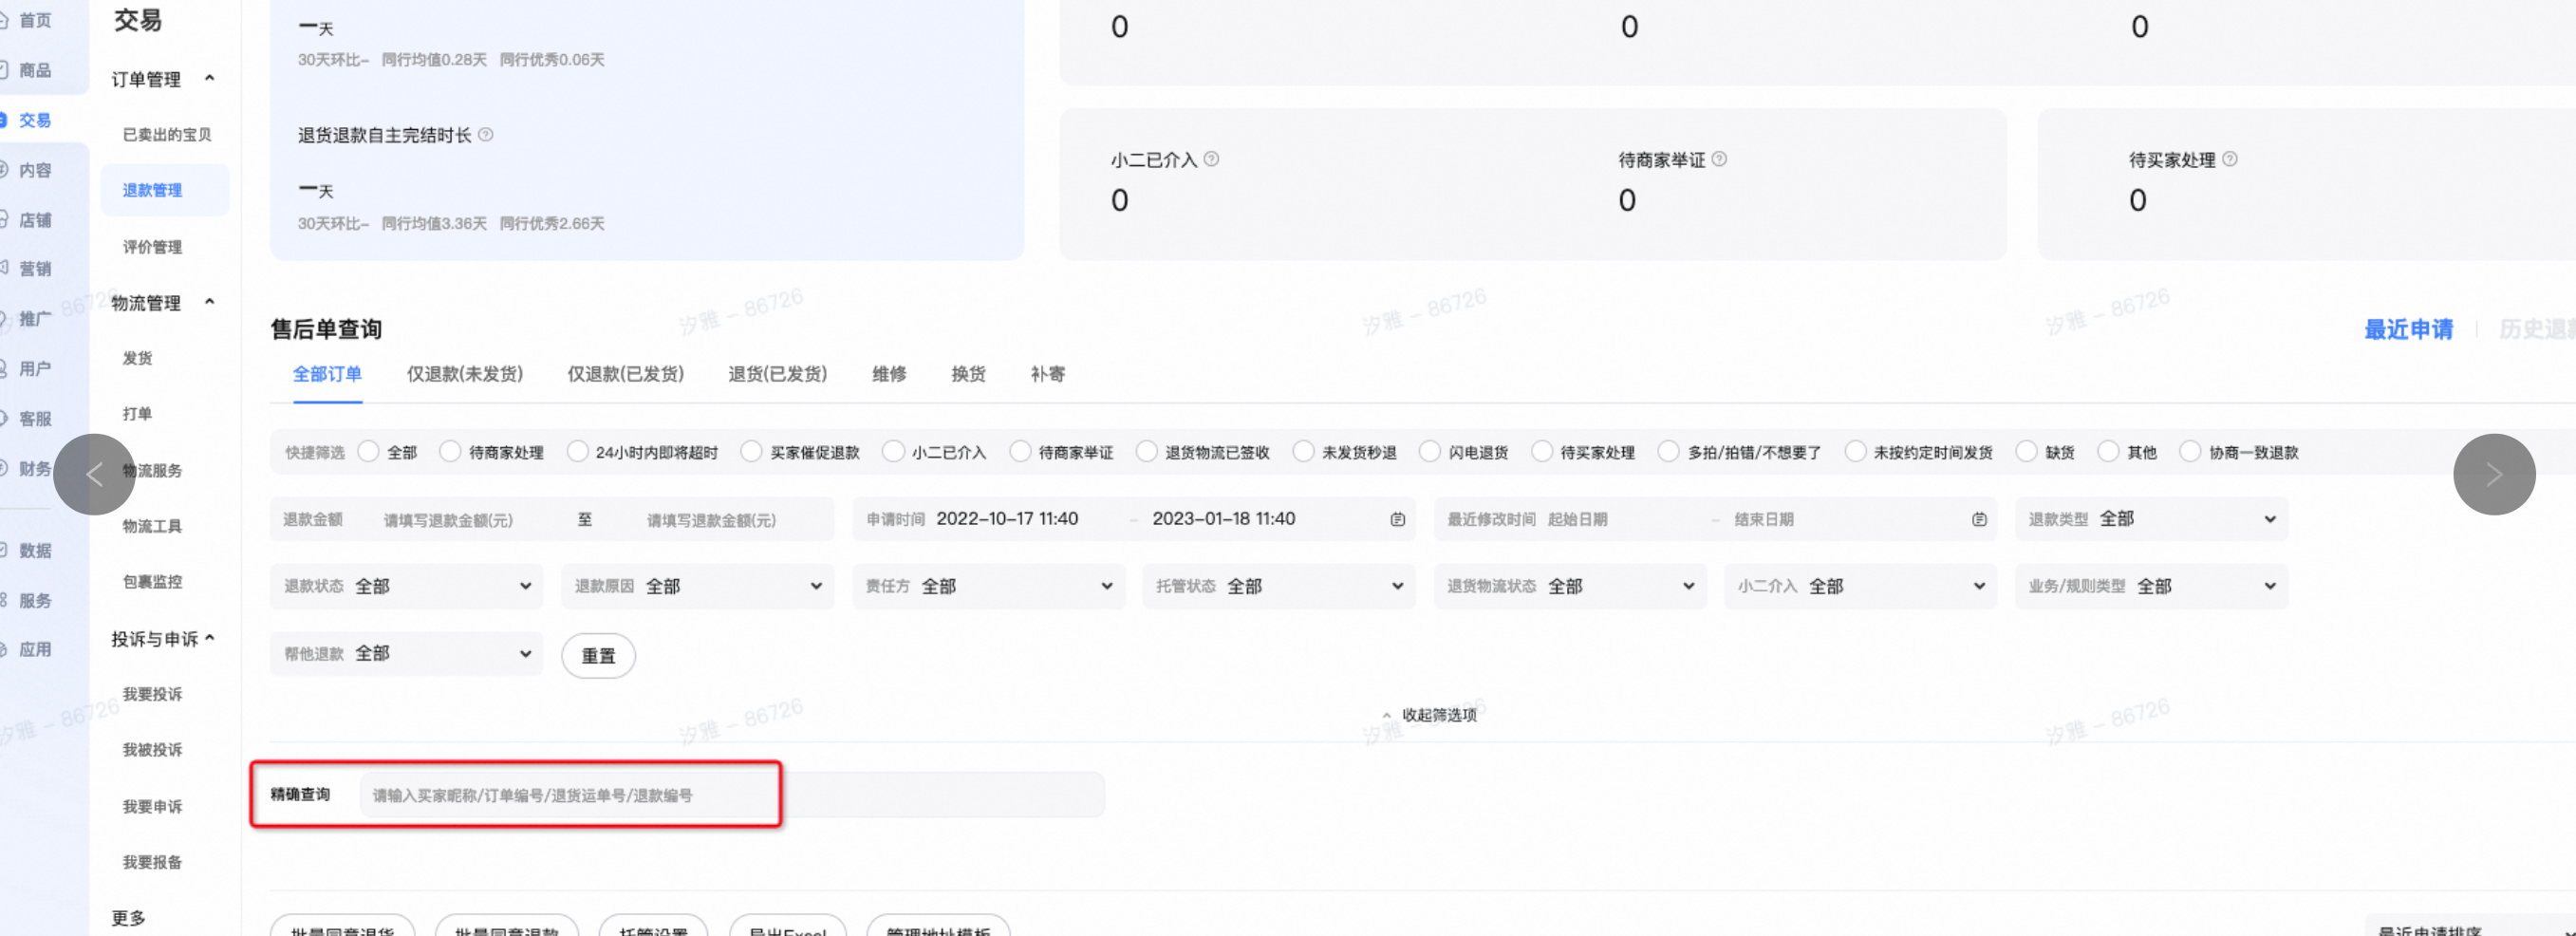Select 待商家处理 quick filter radio
The width and height of the screenshot is (2576, 936).
(x=450, y=452)
